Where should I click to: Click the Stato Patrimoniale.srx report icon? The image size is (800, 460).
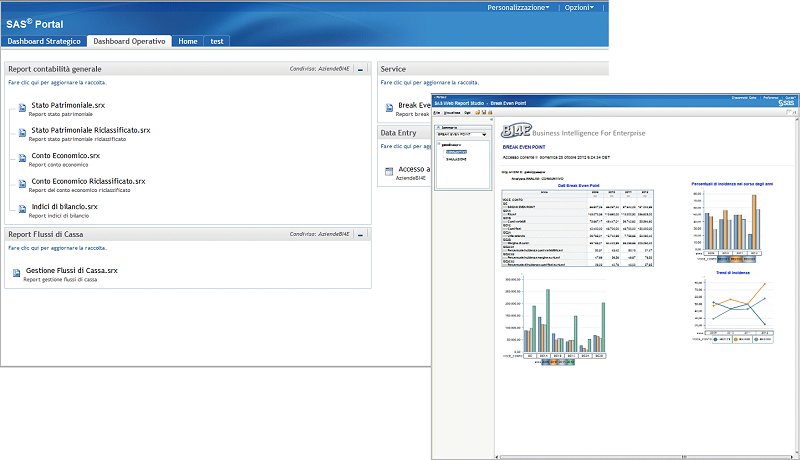pyautogui.click(x=22, y=108)
